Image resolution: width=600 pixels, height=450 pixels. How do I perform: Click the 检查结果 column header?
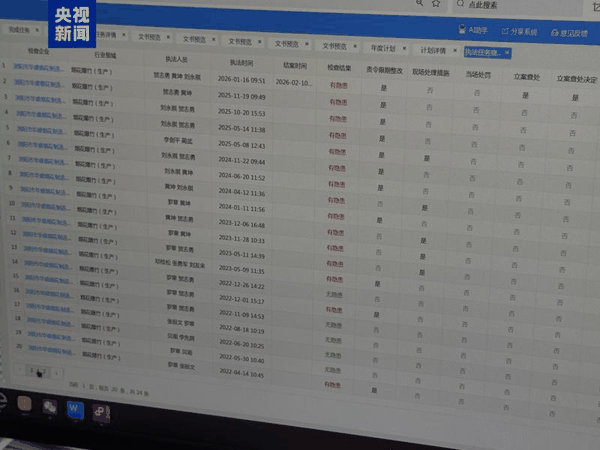339,68
